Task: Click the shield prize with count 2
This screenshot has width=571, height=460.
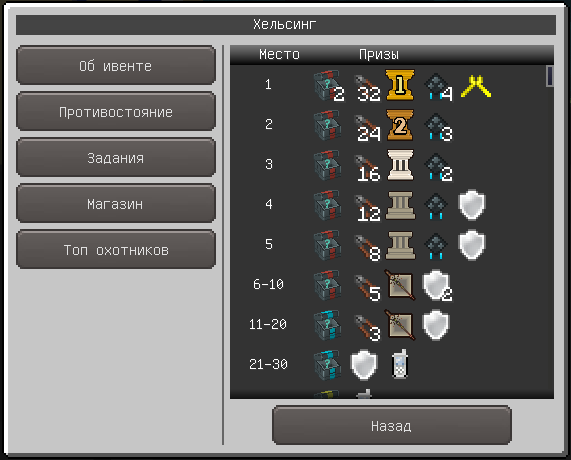Action: [437, 286]
